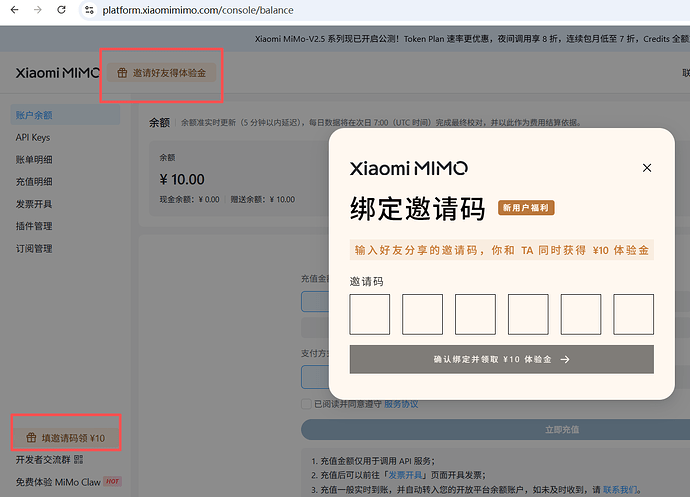Screen dimensions: 690x497
Task: Open 账单明细 in the sidebar
Action: tap(34, 159)
